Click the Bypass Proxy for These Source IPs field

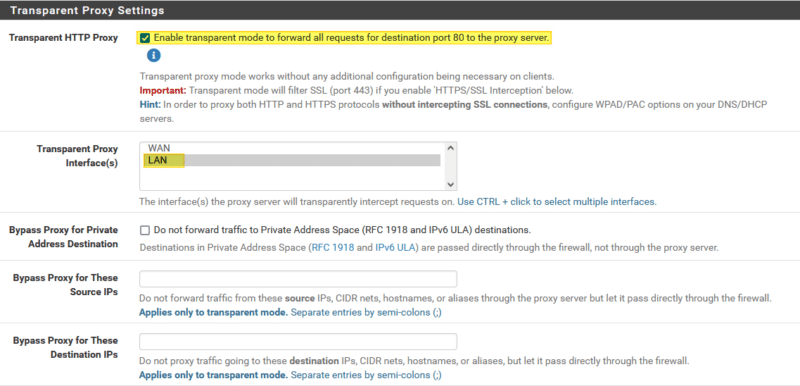298,279
